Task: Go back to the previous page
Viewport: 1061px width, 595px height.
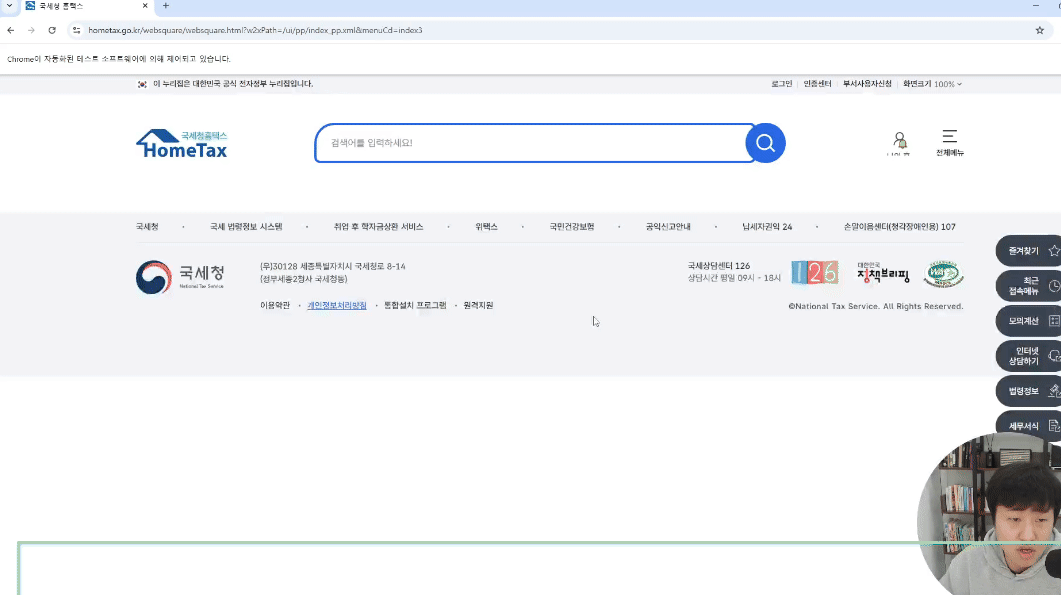Action: click(11, 30)
